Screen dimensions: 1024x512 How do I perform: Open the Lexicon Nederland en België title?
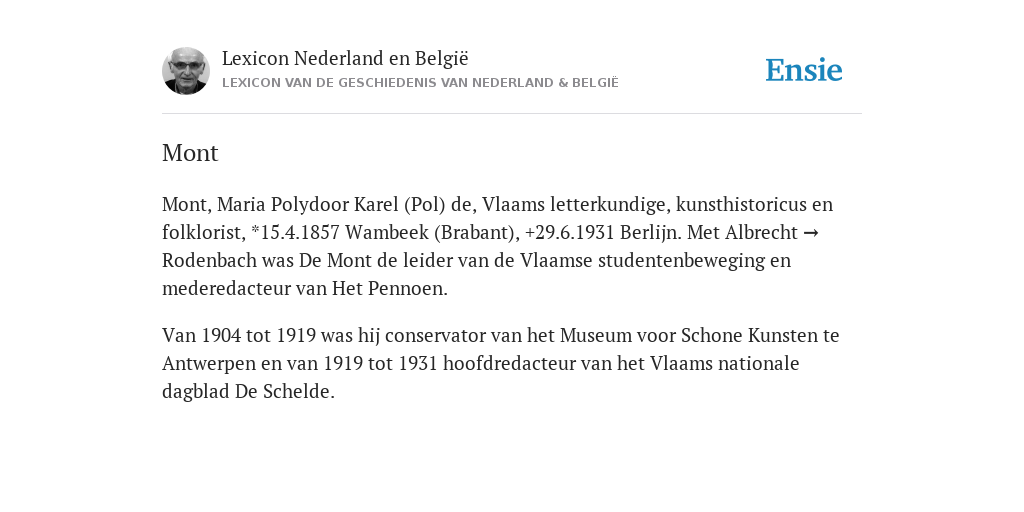click(x=345, y=58)
